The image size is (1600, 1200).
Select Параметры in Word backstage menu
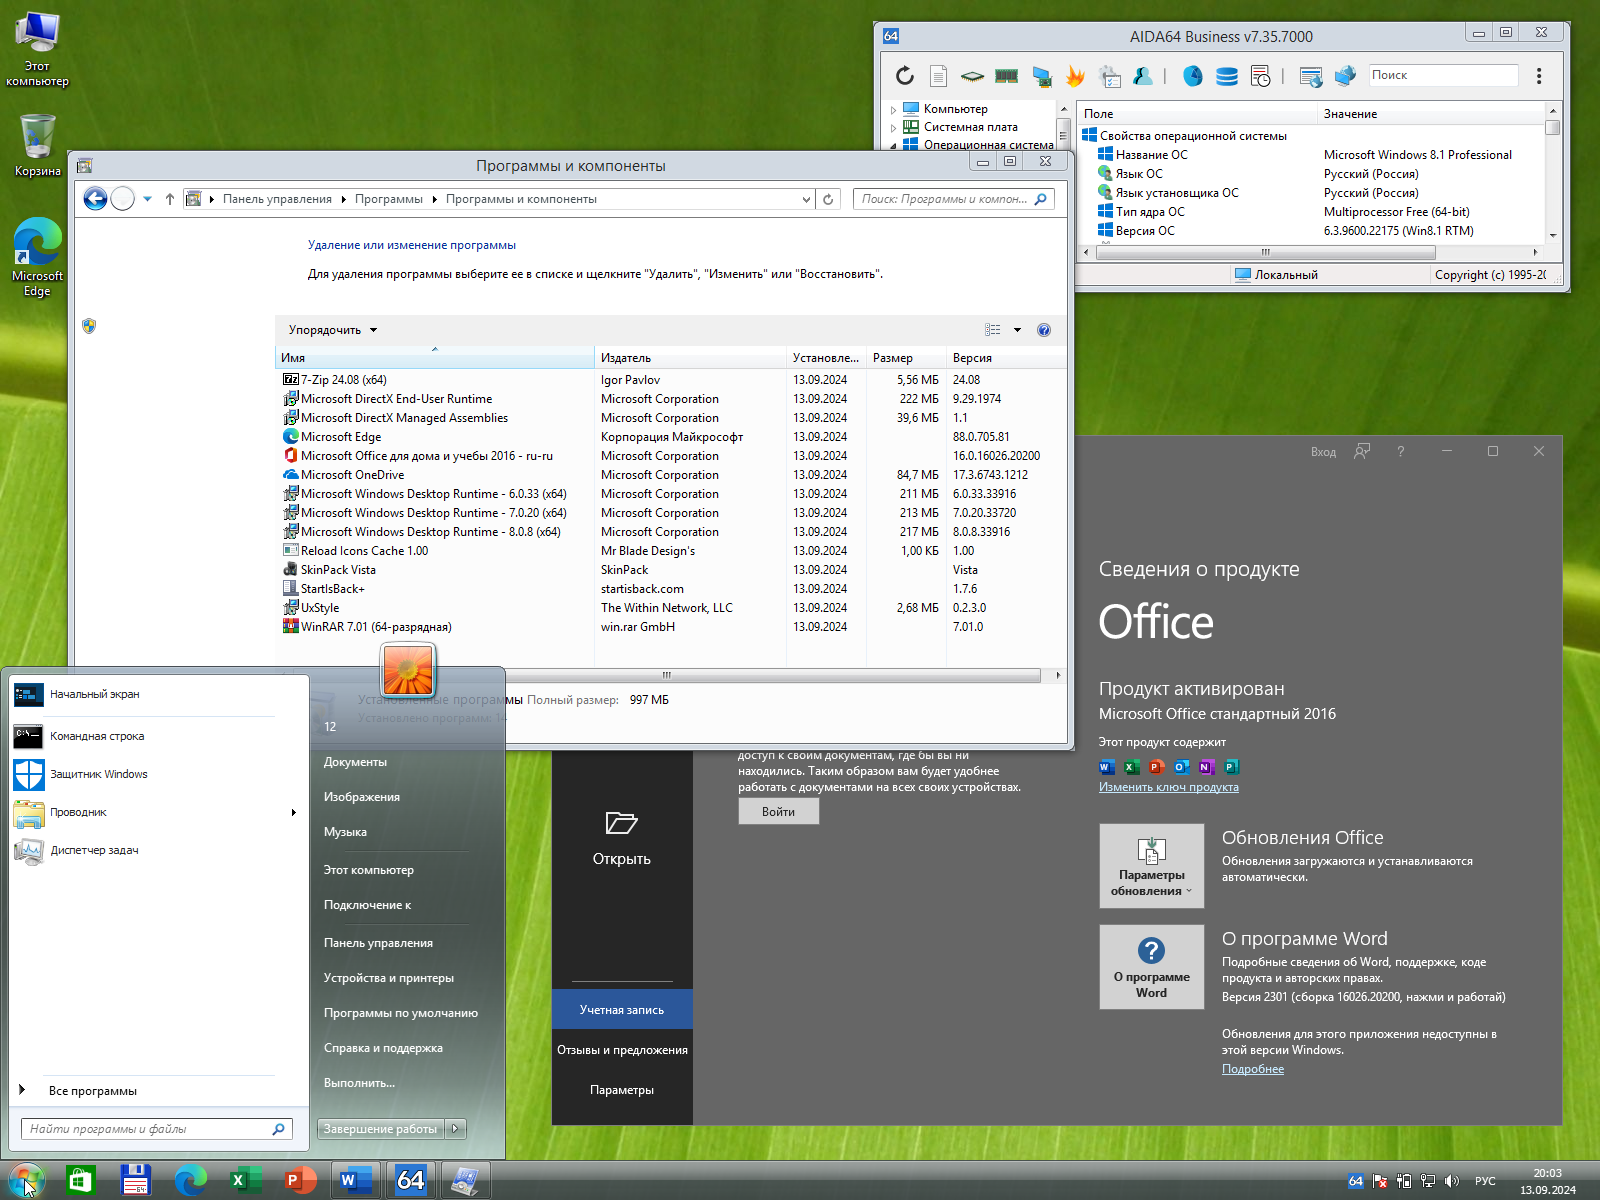622,1090
